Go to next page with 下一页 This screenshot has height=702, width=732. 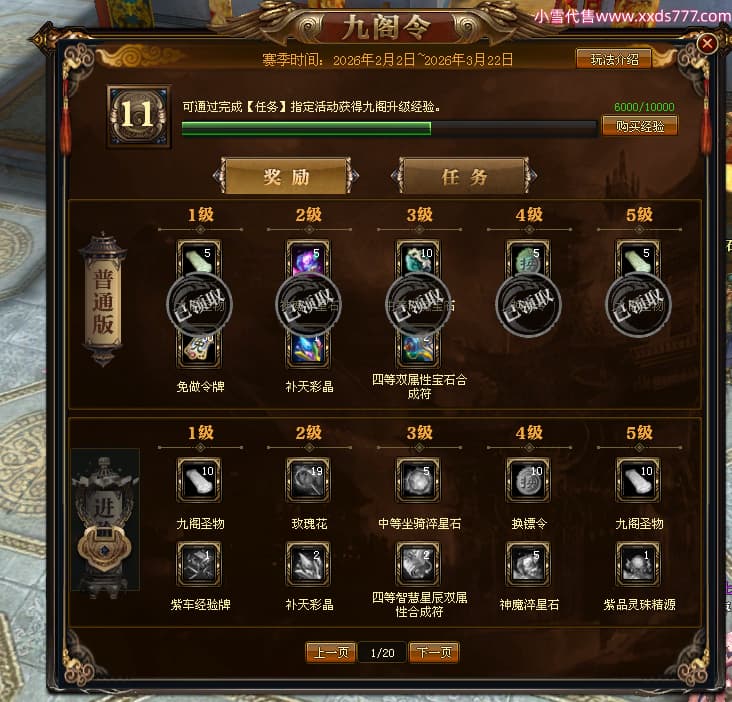coord(434,652)
